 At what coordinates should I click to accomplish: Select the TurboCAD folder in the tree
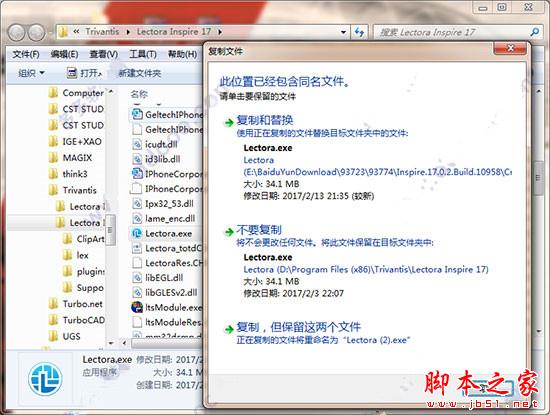click(76, 320)
